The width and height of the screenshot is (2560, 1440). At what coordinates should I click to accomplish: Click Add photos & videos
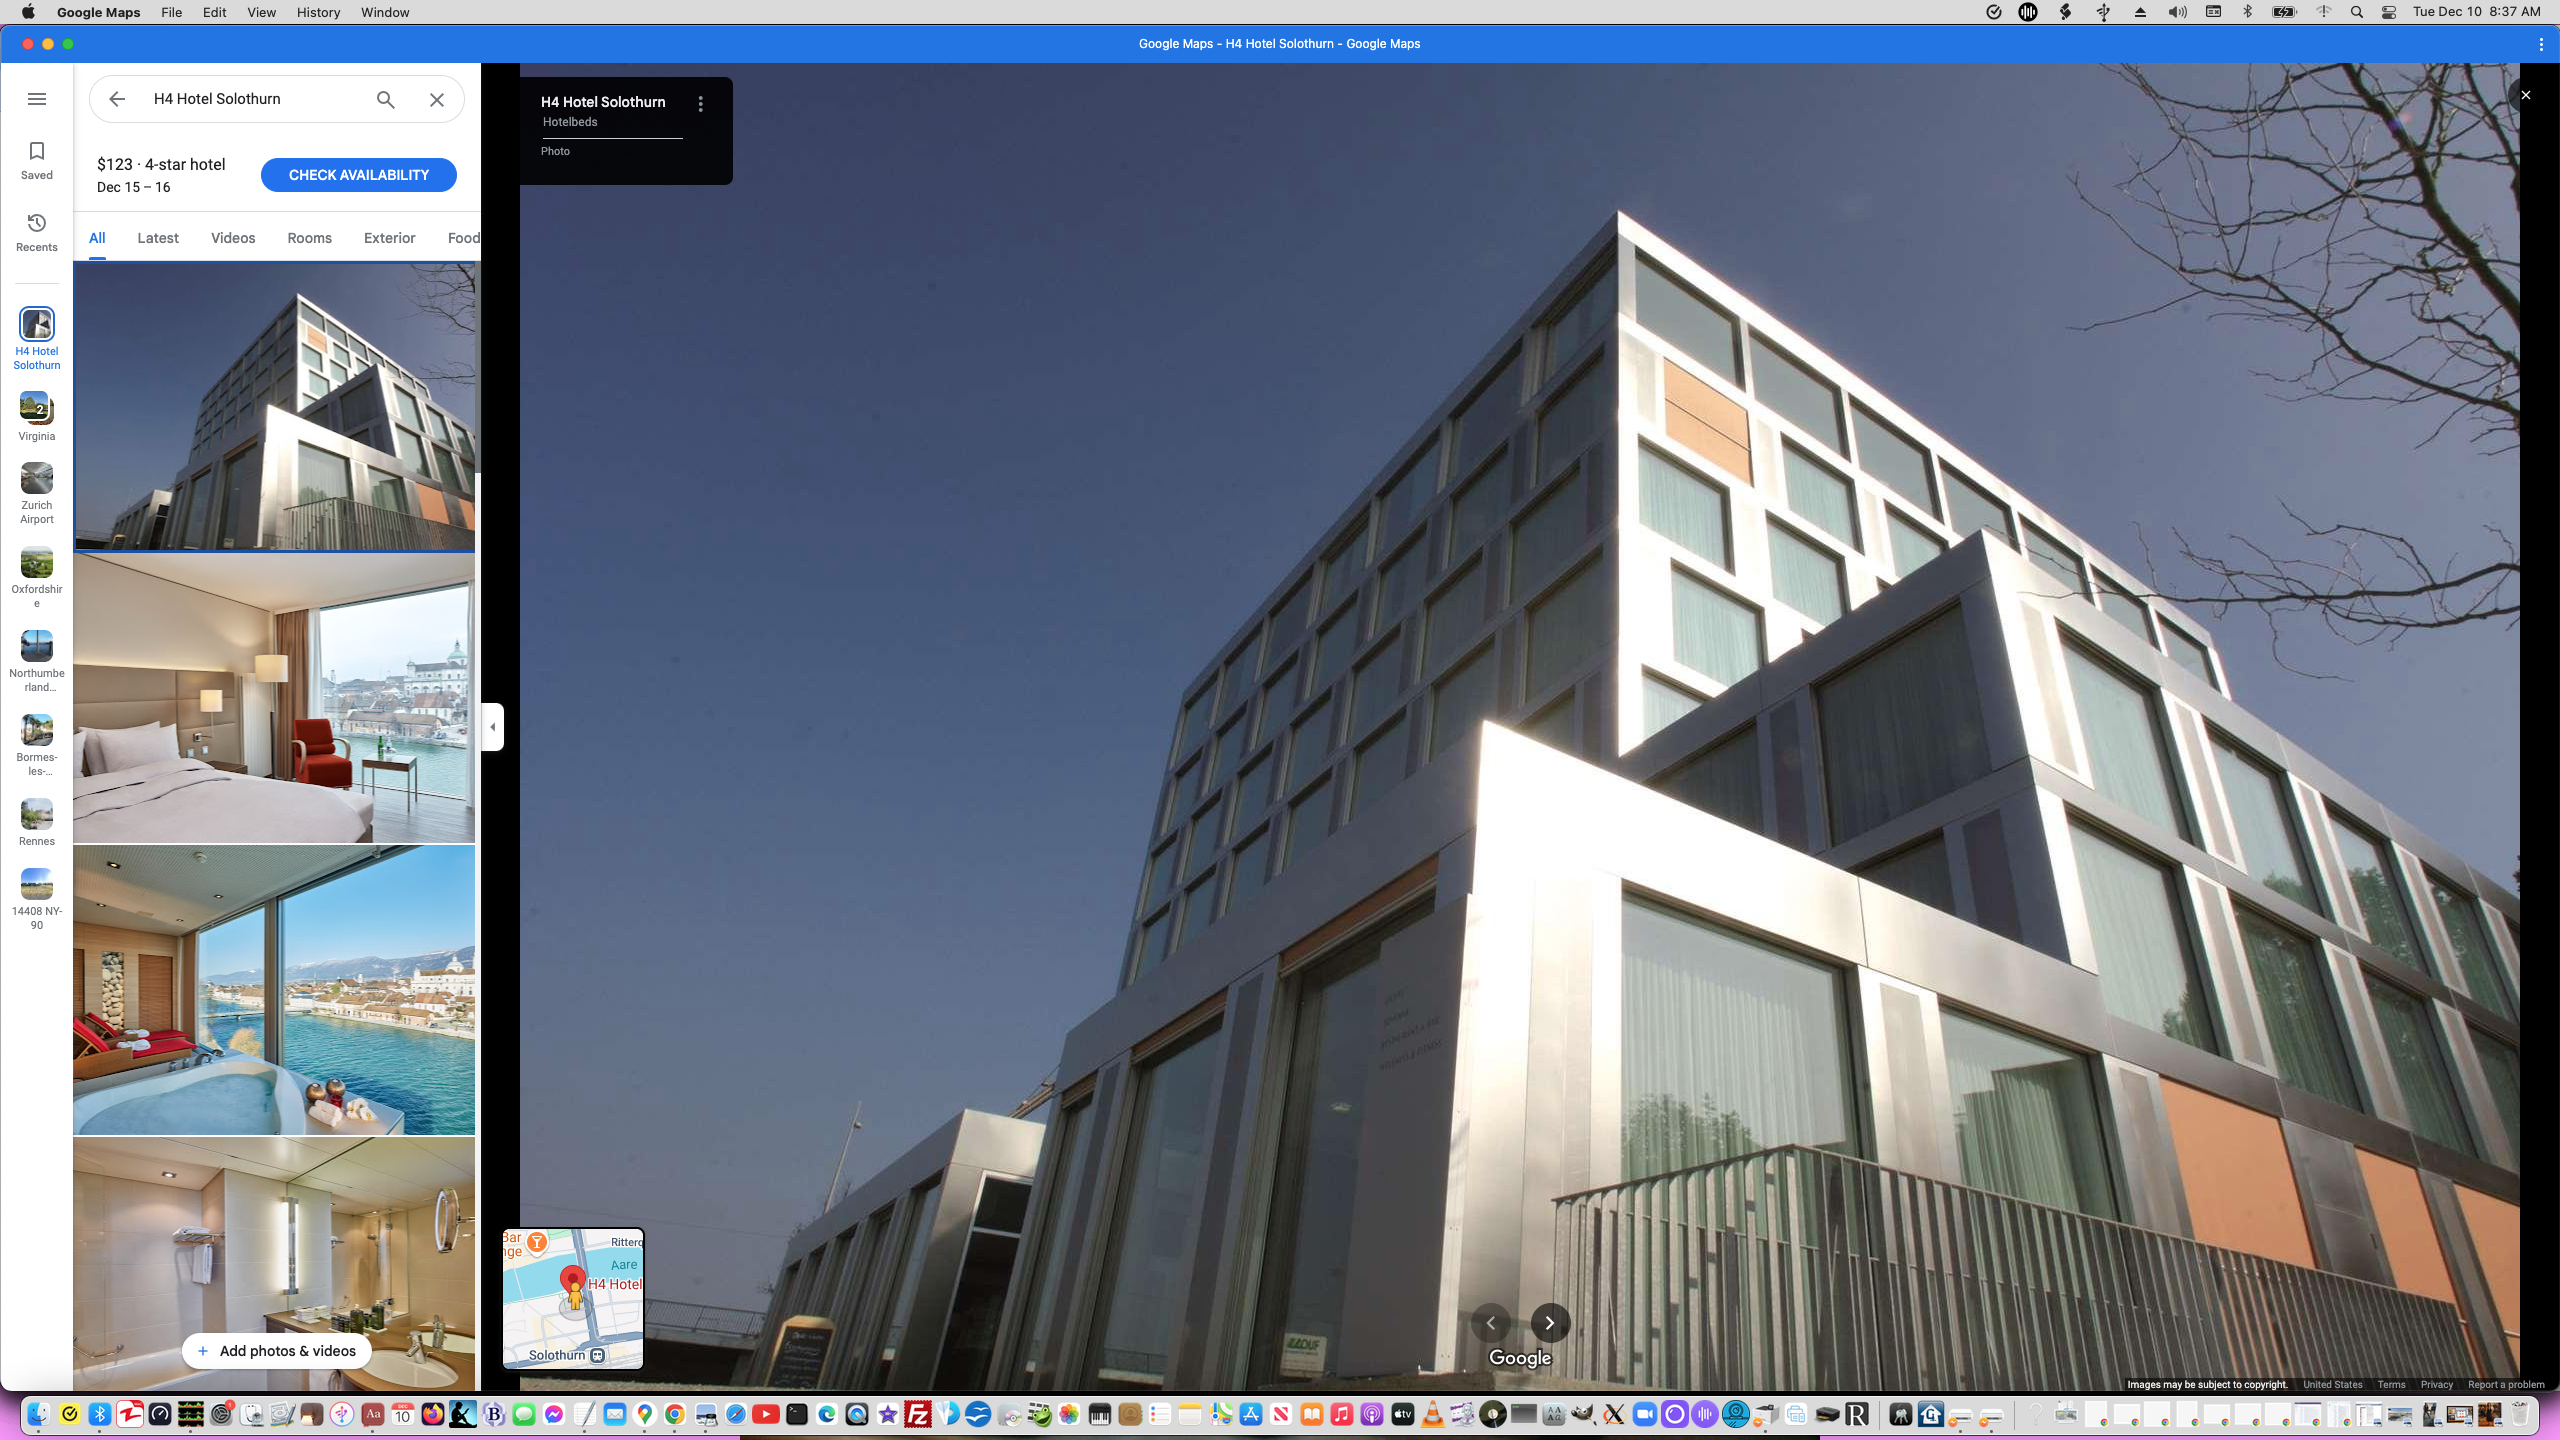(277, 1350)
